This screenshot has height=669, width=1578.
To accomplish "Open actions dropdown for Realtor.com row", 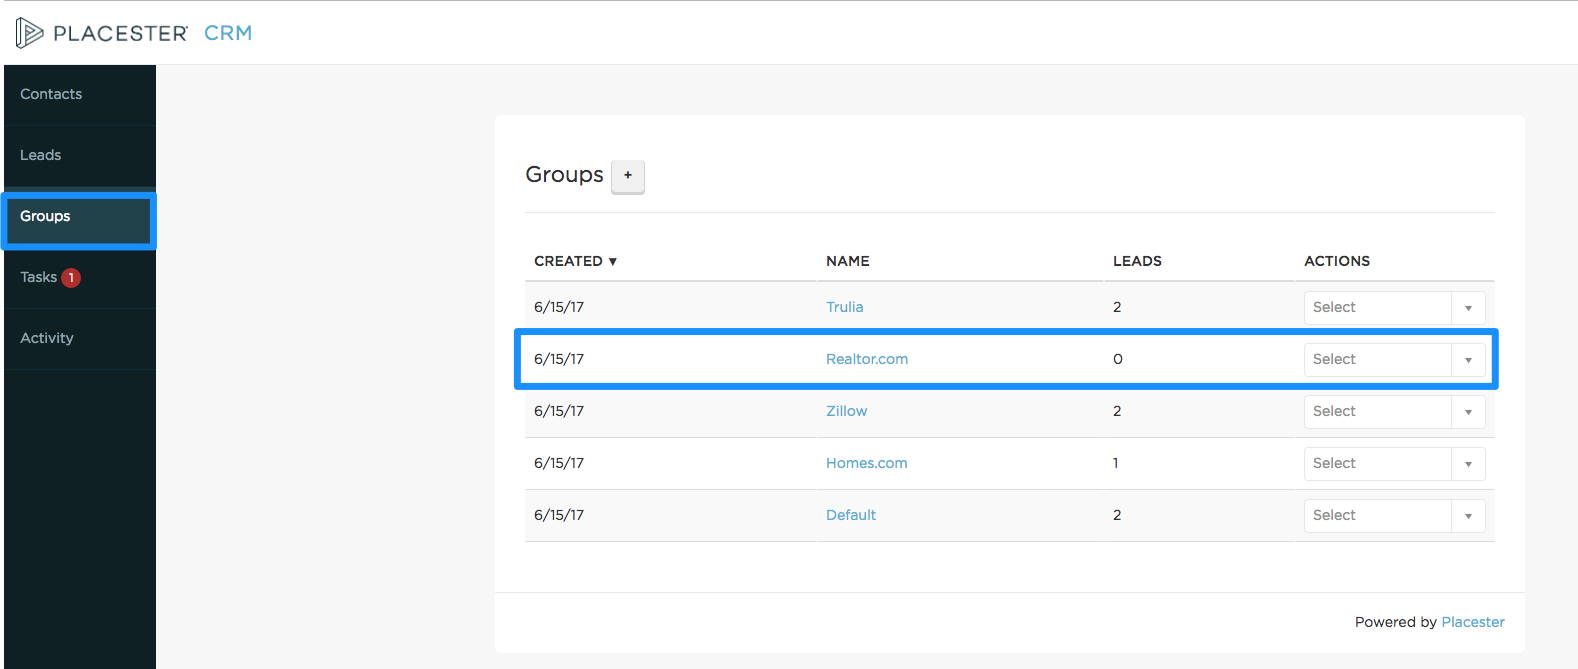I will [1394, 360].
